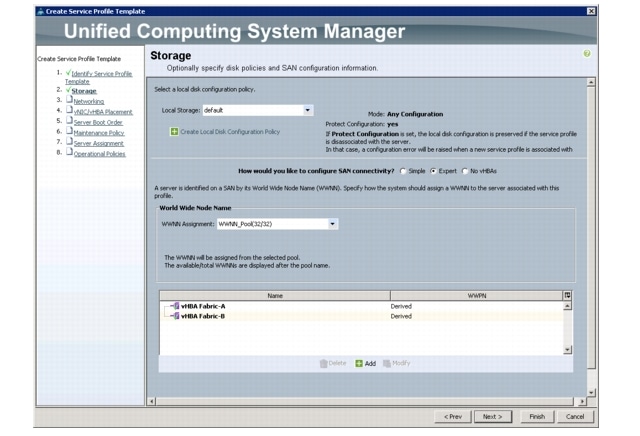Open the Operational Policies step
The height and width of the screenshot is (436, 640).
pos(99,154)
